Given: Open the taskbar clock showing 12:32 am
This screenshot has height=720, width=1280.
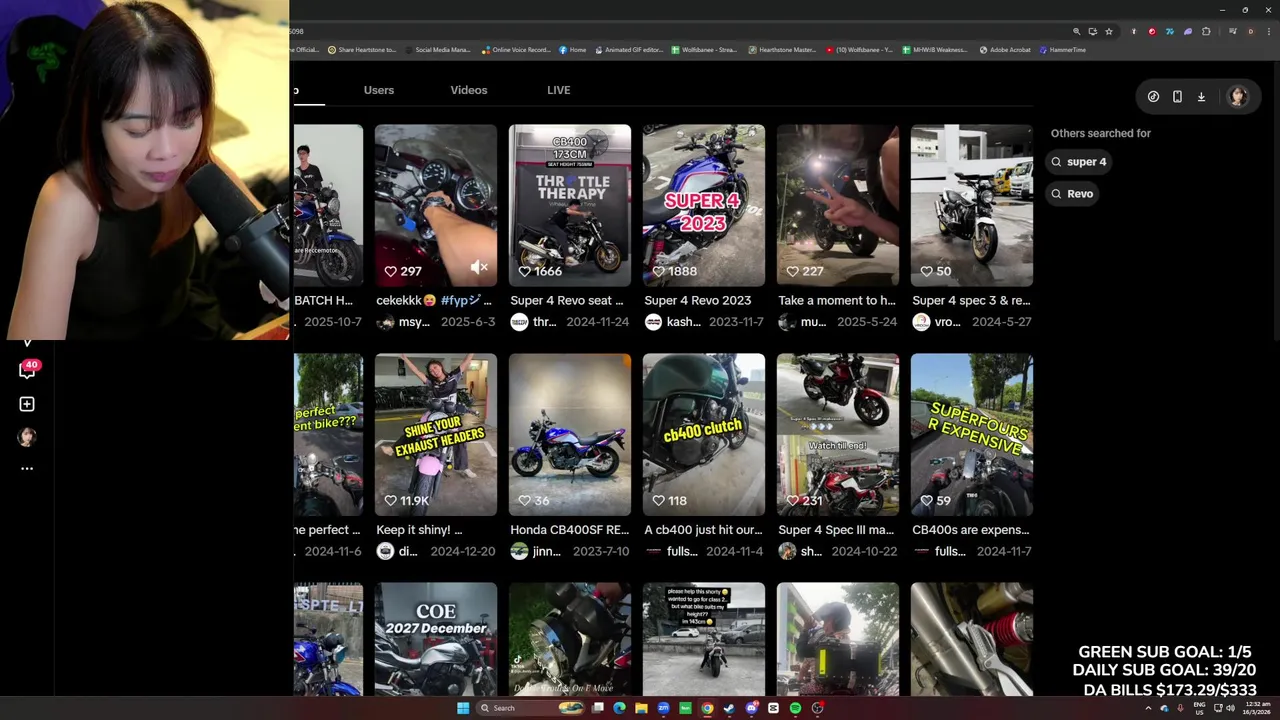Looking at the screenshot, I should 1258,708.
